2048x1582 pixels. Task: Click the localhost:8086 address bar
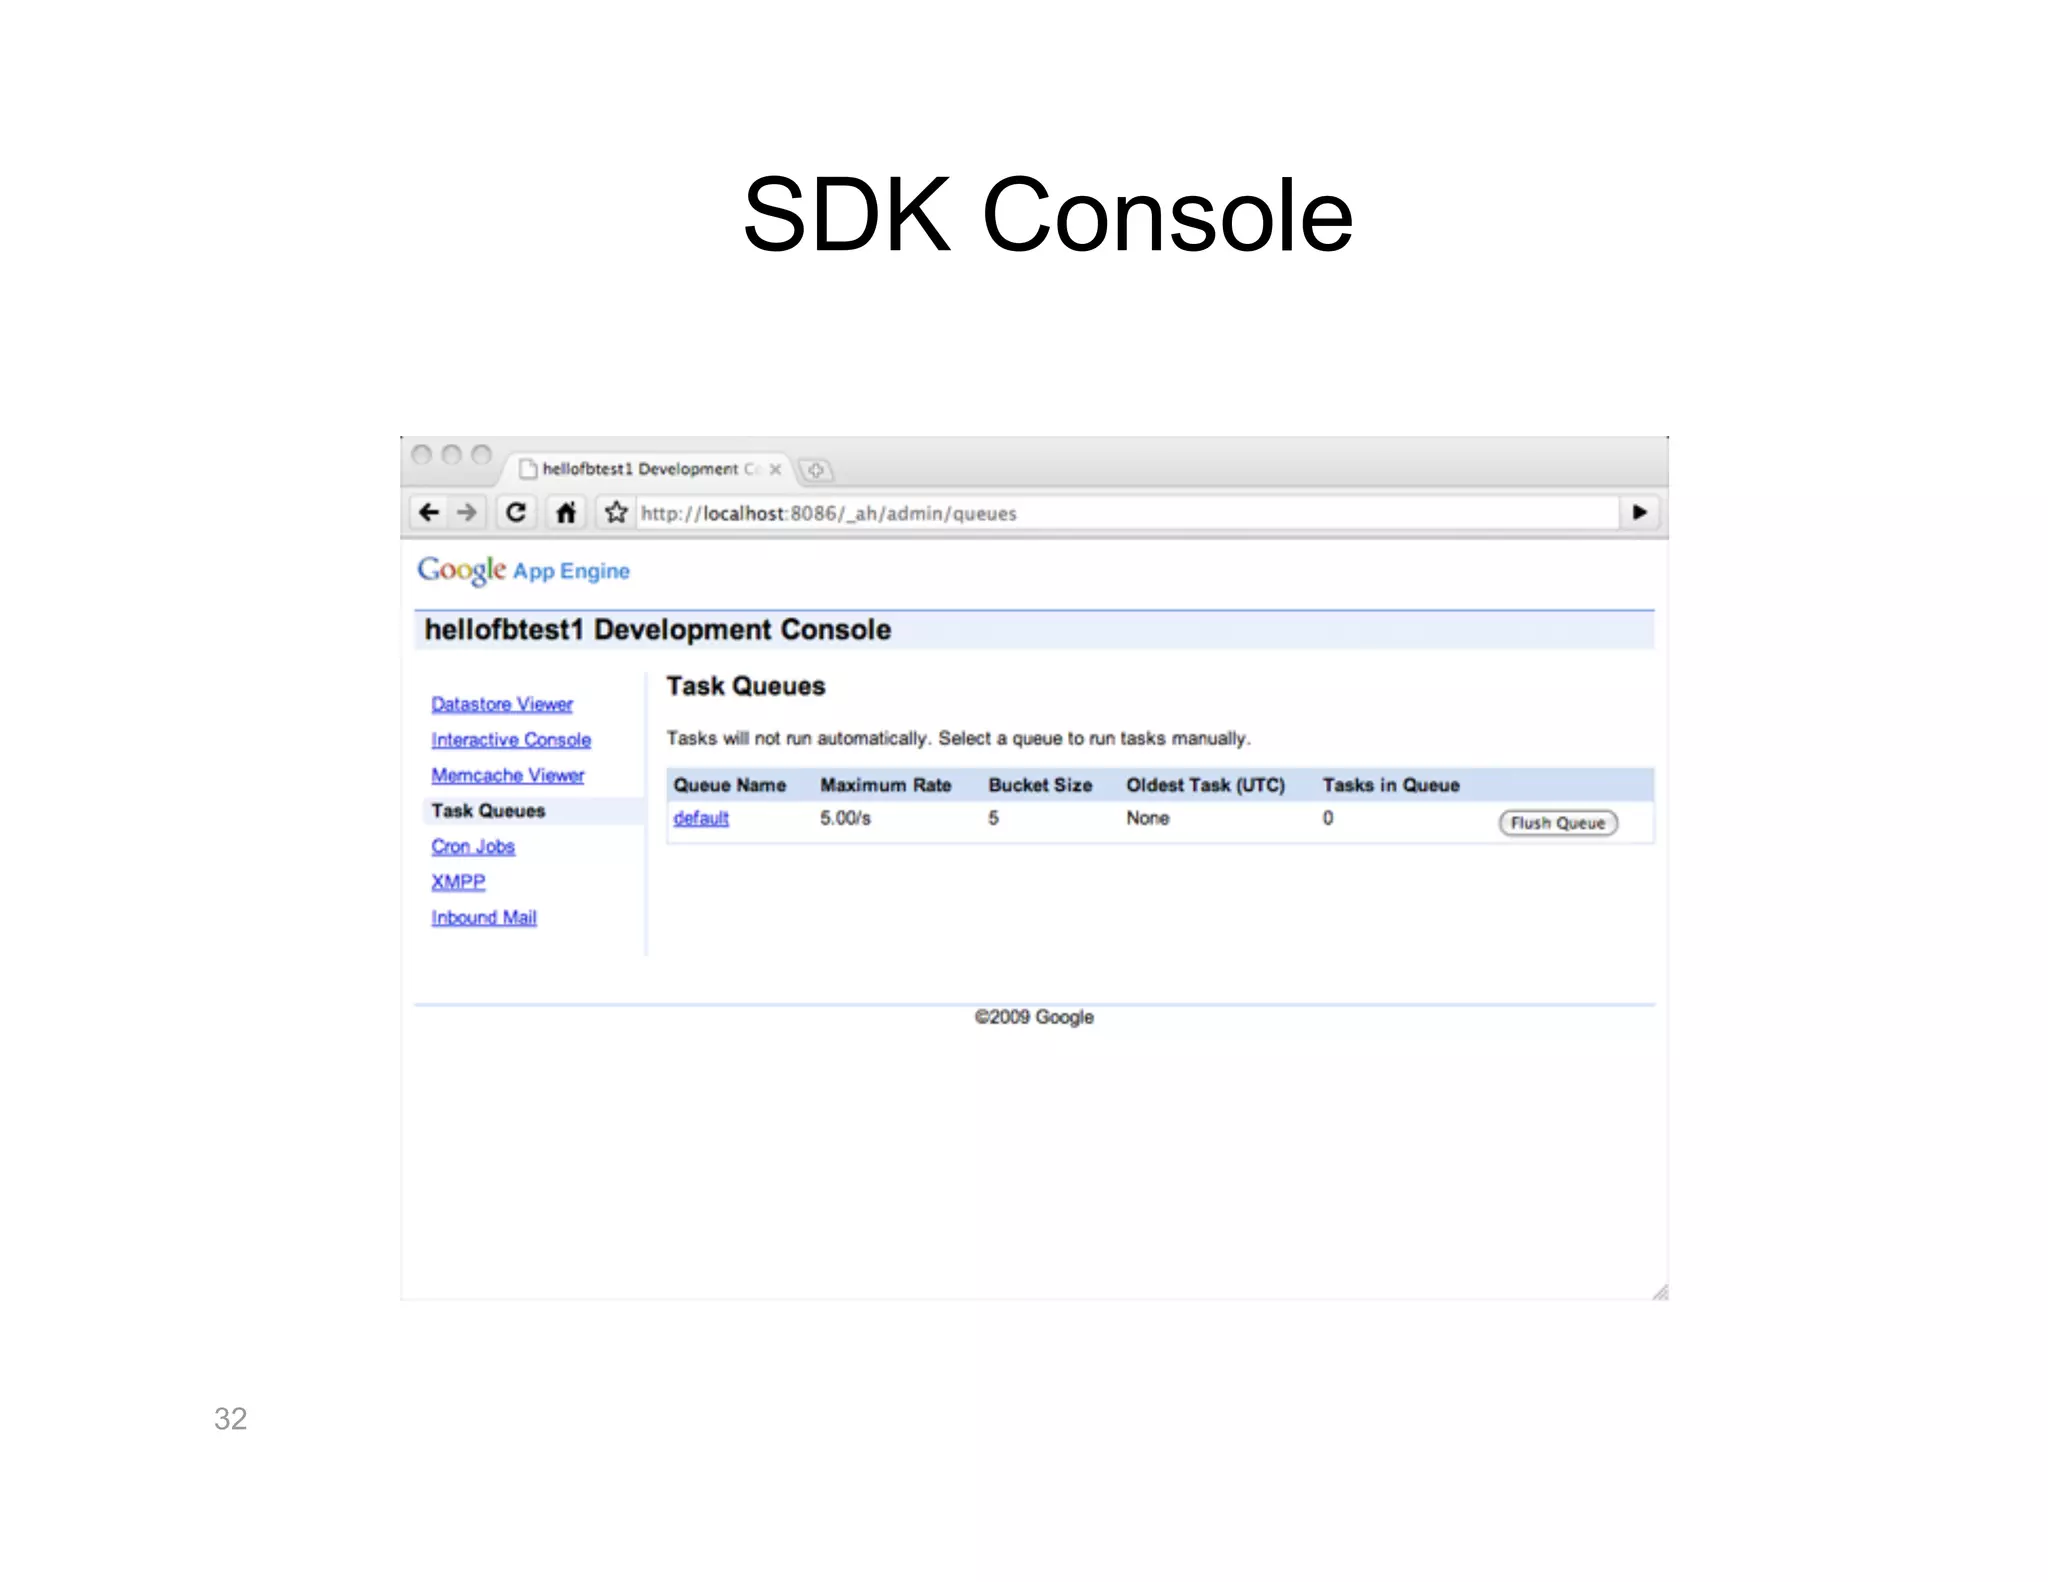click(x=1126, y=513)
